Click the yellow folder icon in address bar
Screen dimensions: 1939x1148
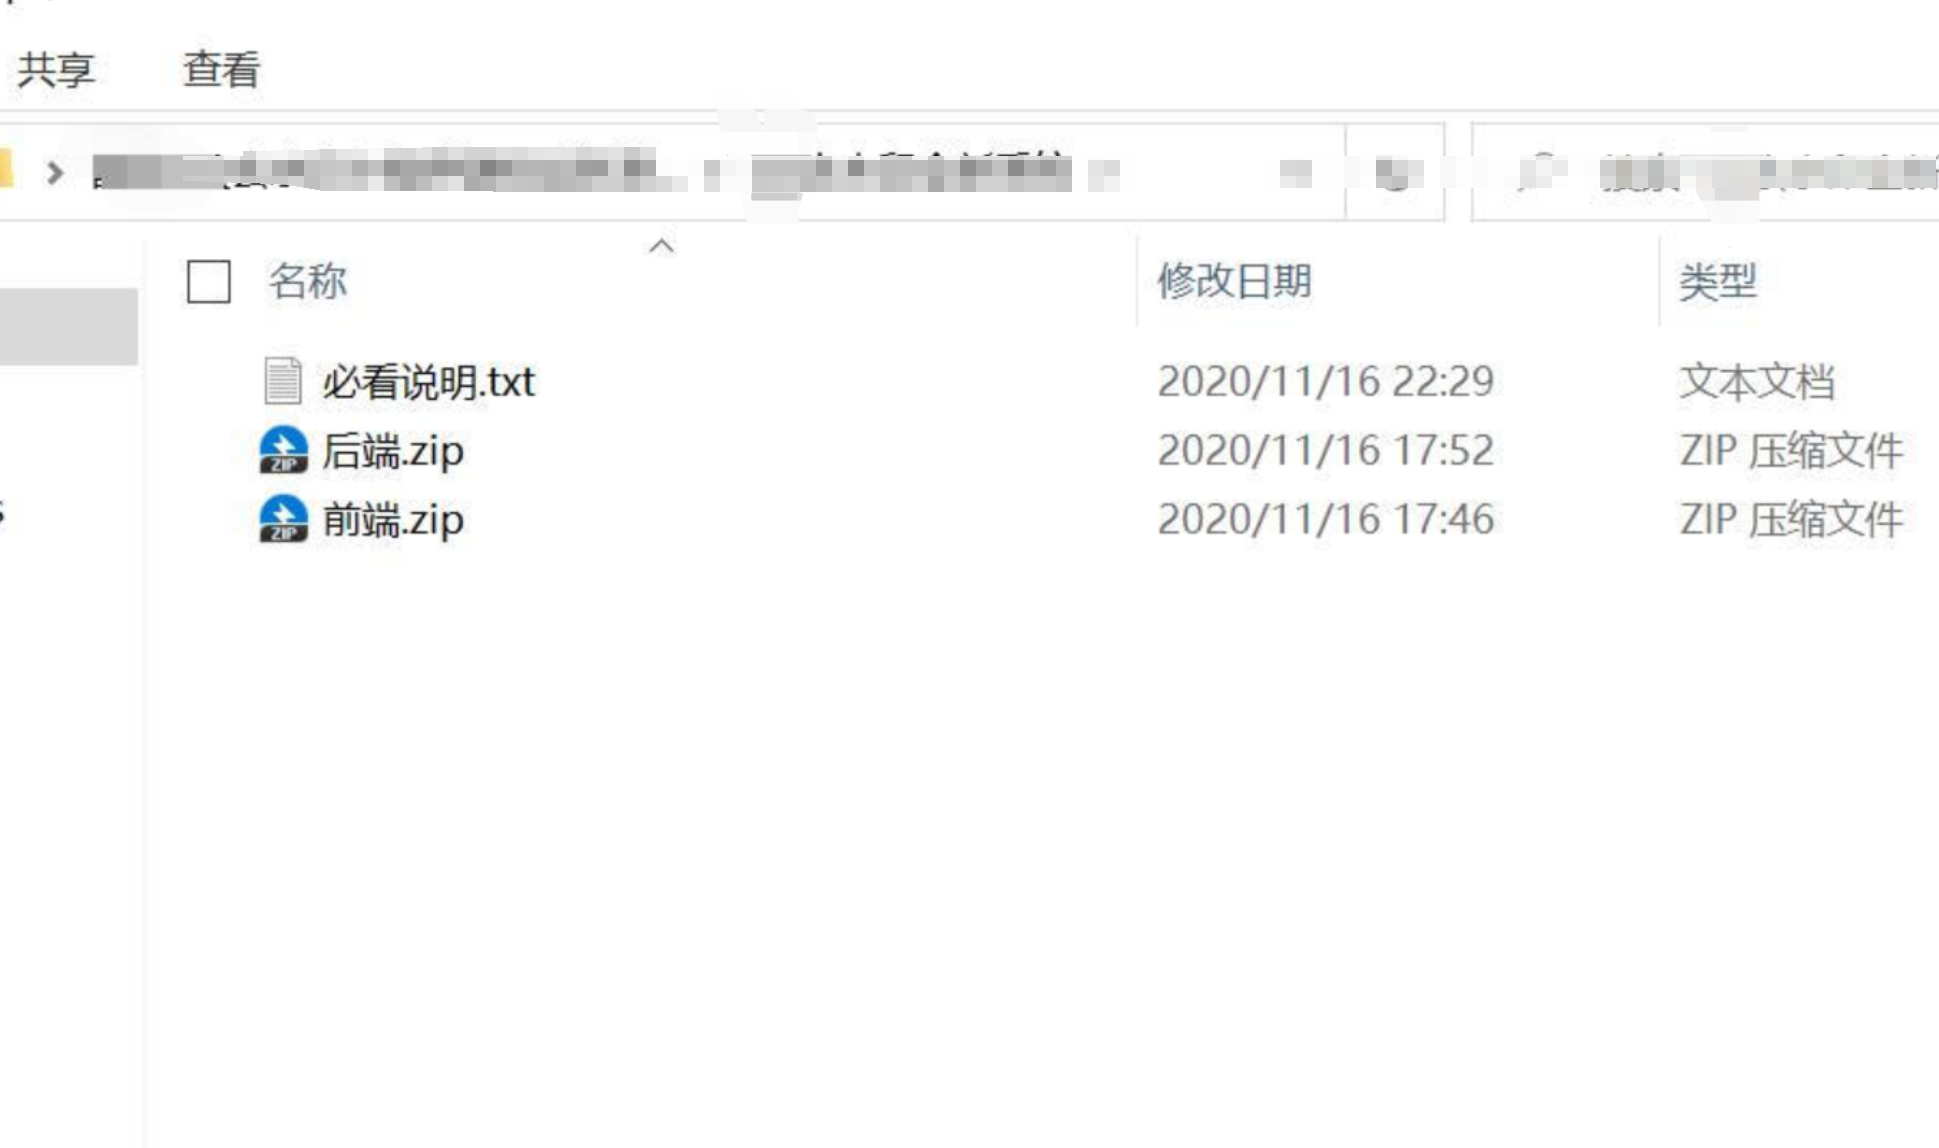tap(6, 170)
